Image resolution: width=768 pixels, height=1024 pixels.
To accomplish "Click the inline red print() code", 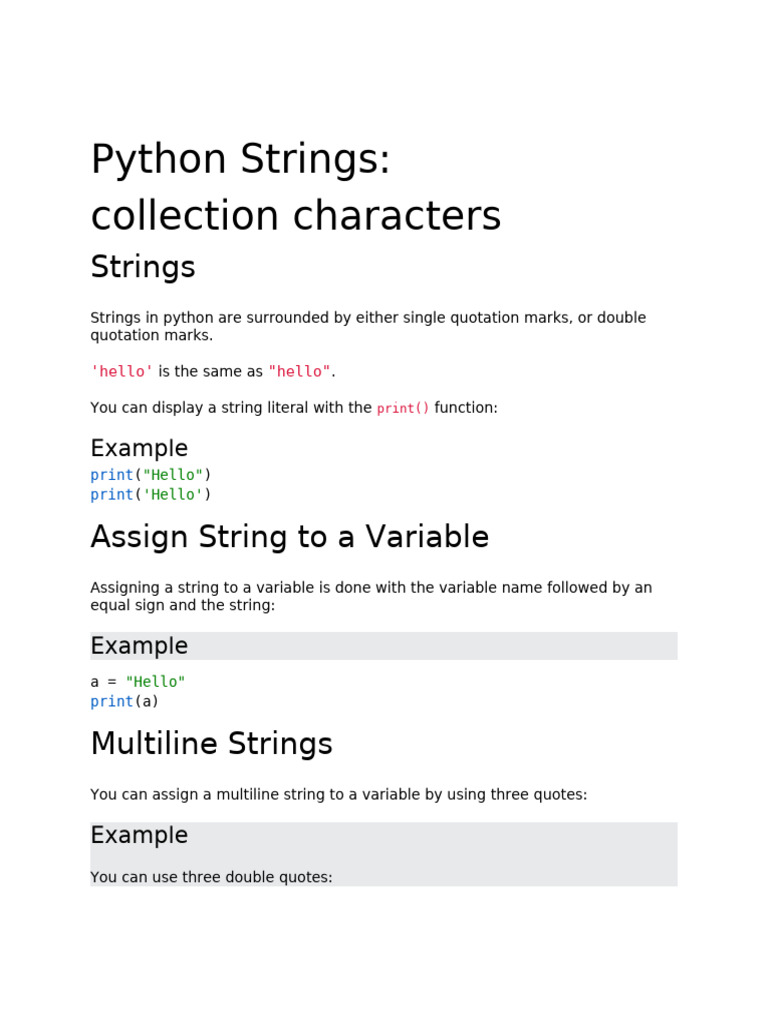I will (x=403, y=409).
